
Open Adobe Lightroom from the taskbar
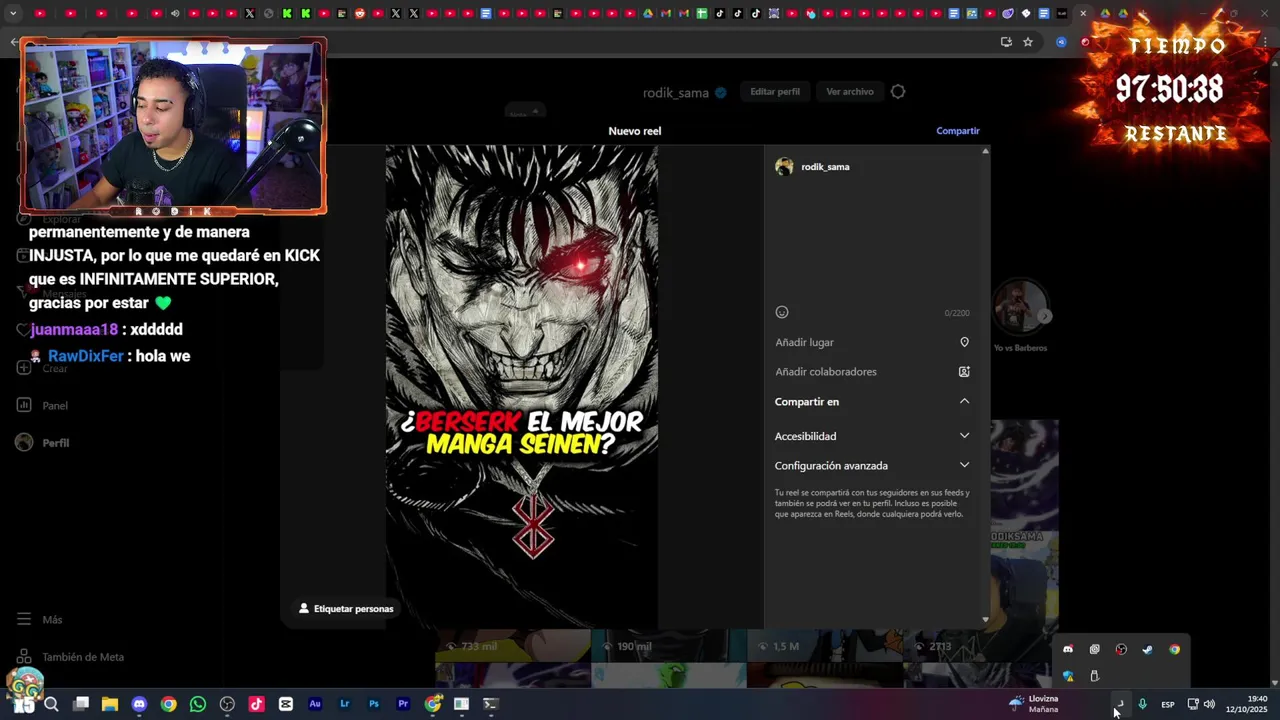click(344, 704)
